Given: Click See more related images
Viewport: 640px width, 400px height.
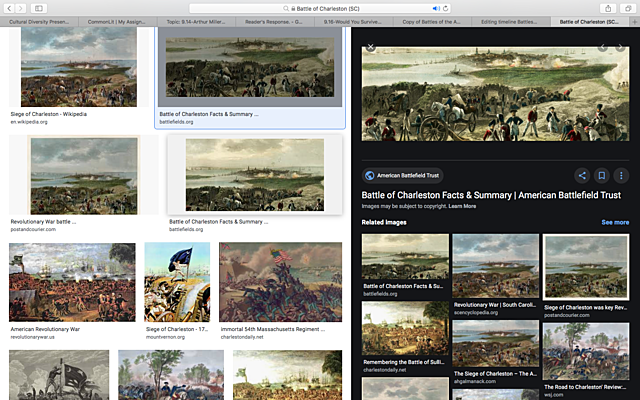Looking at the screenshot, I should [615, 222].
